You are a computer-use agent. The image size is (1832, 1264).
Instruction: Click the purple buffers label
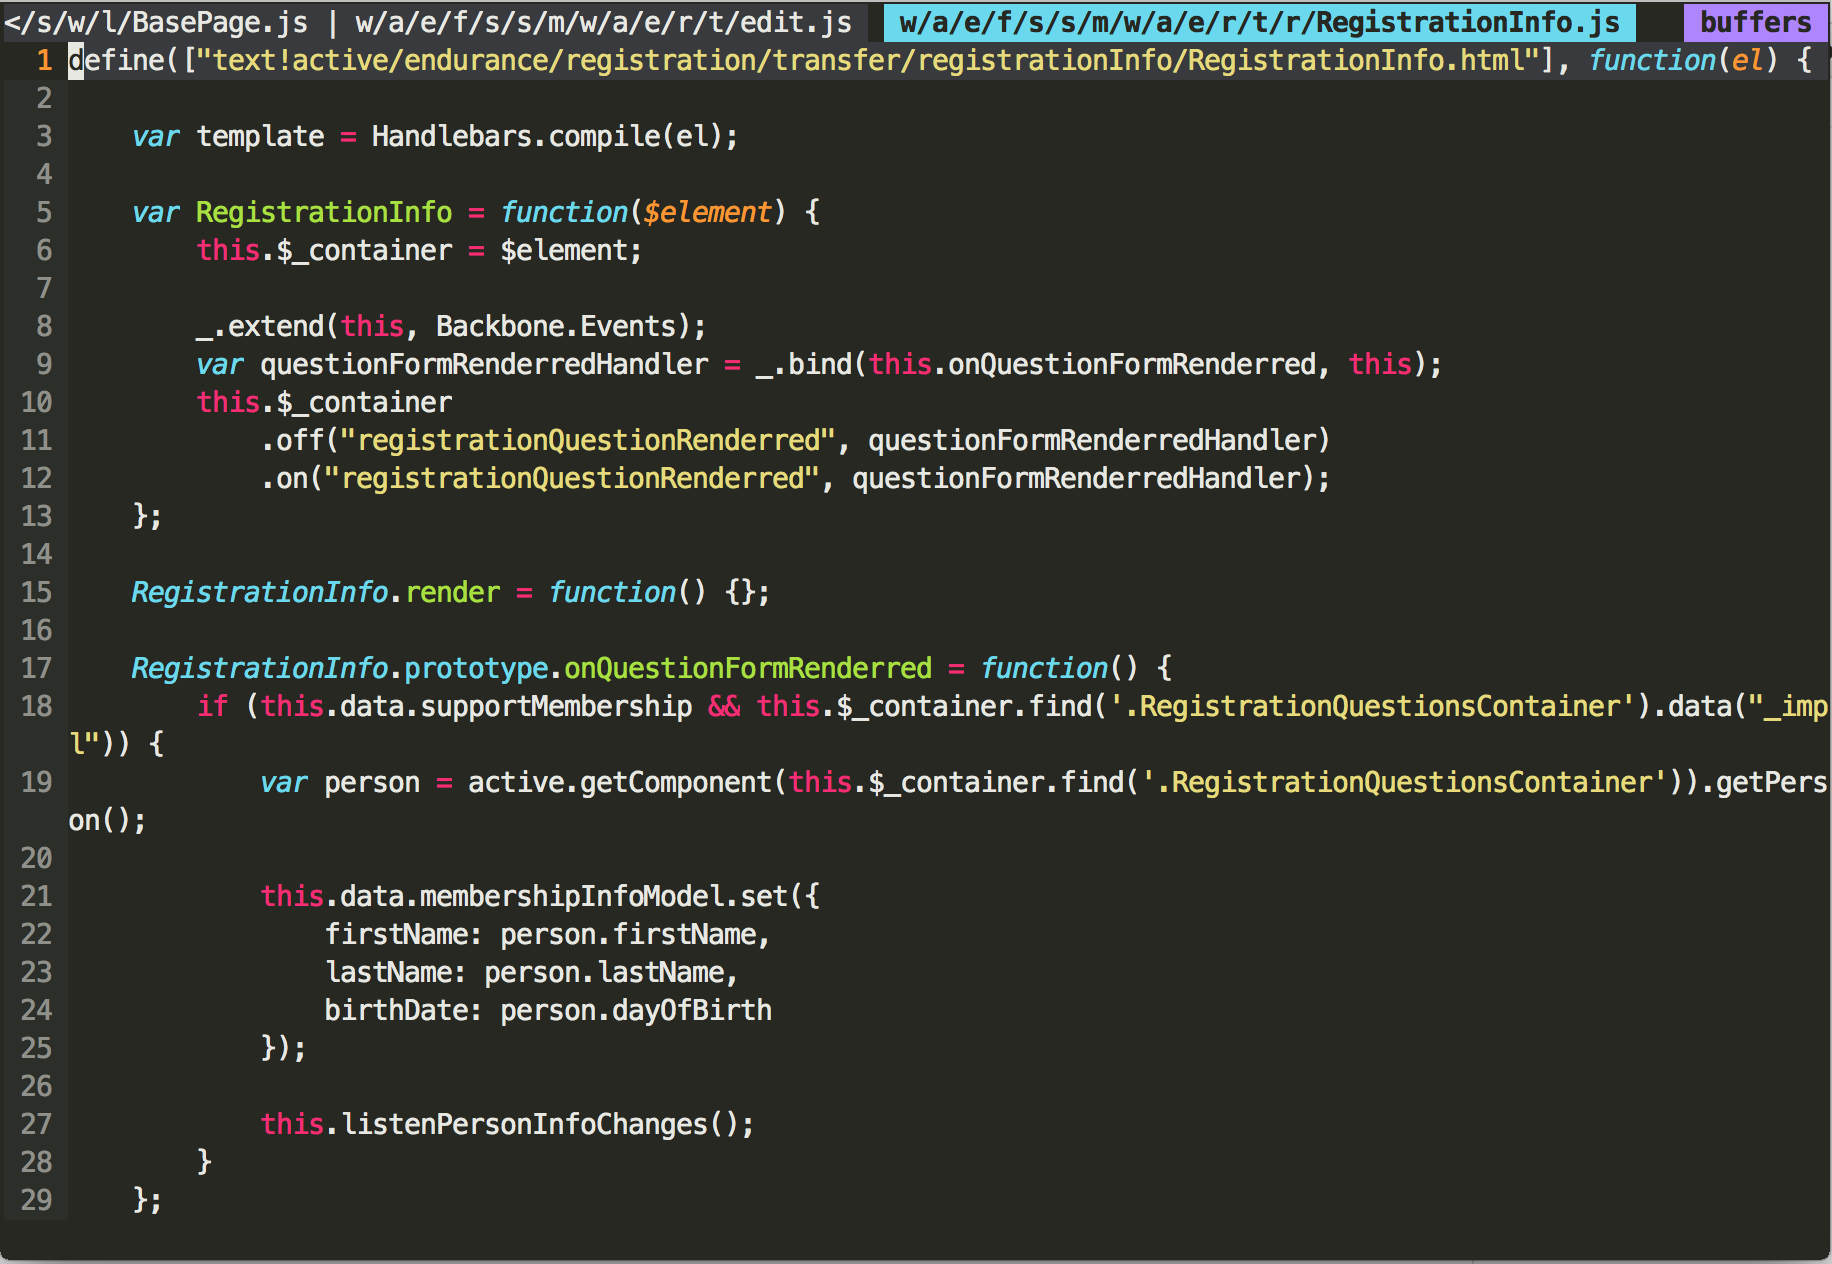click(x=1755, y=22)
